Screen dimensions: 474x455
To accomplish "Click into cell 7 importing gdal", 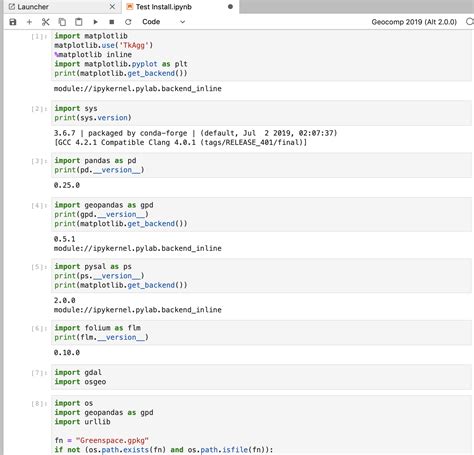I will pyautogui.click(x=261, y=377).
